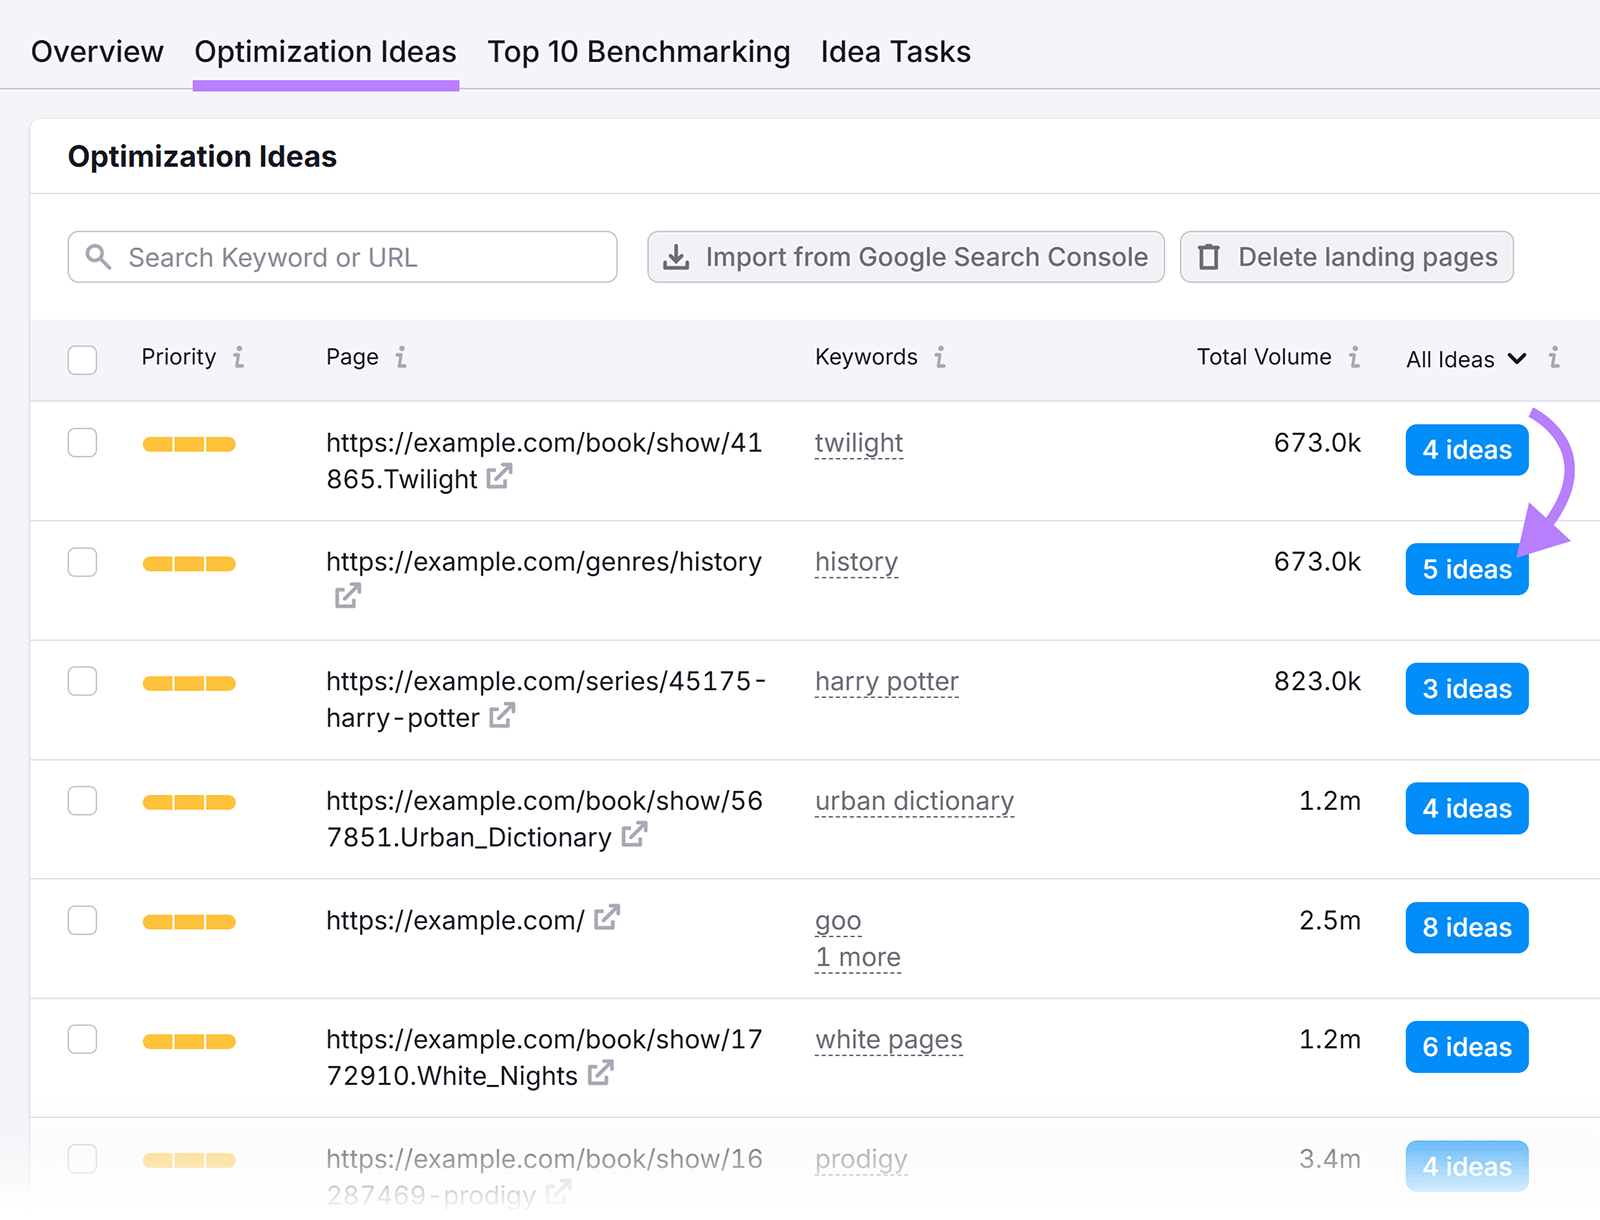
Task: Check the checkbox for the harry potter row
Action: tap(82, 681)
